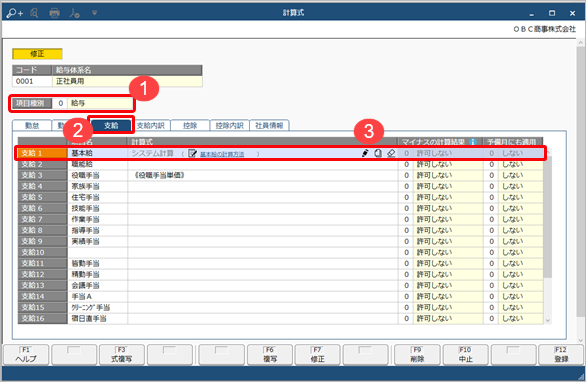586x382 pixels.
Task: Click the F10 中止 button
Action: (x=465, y=355)
